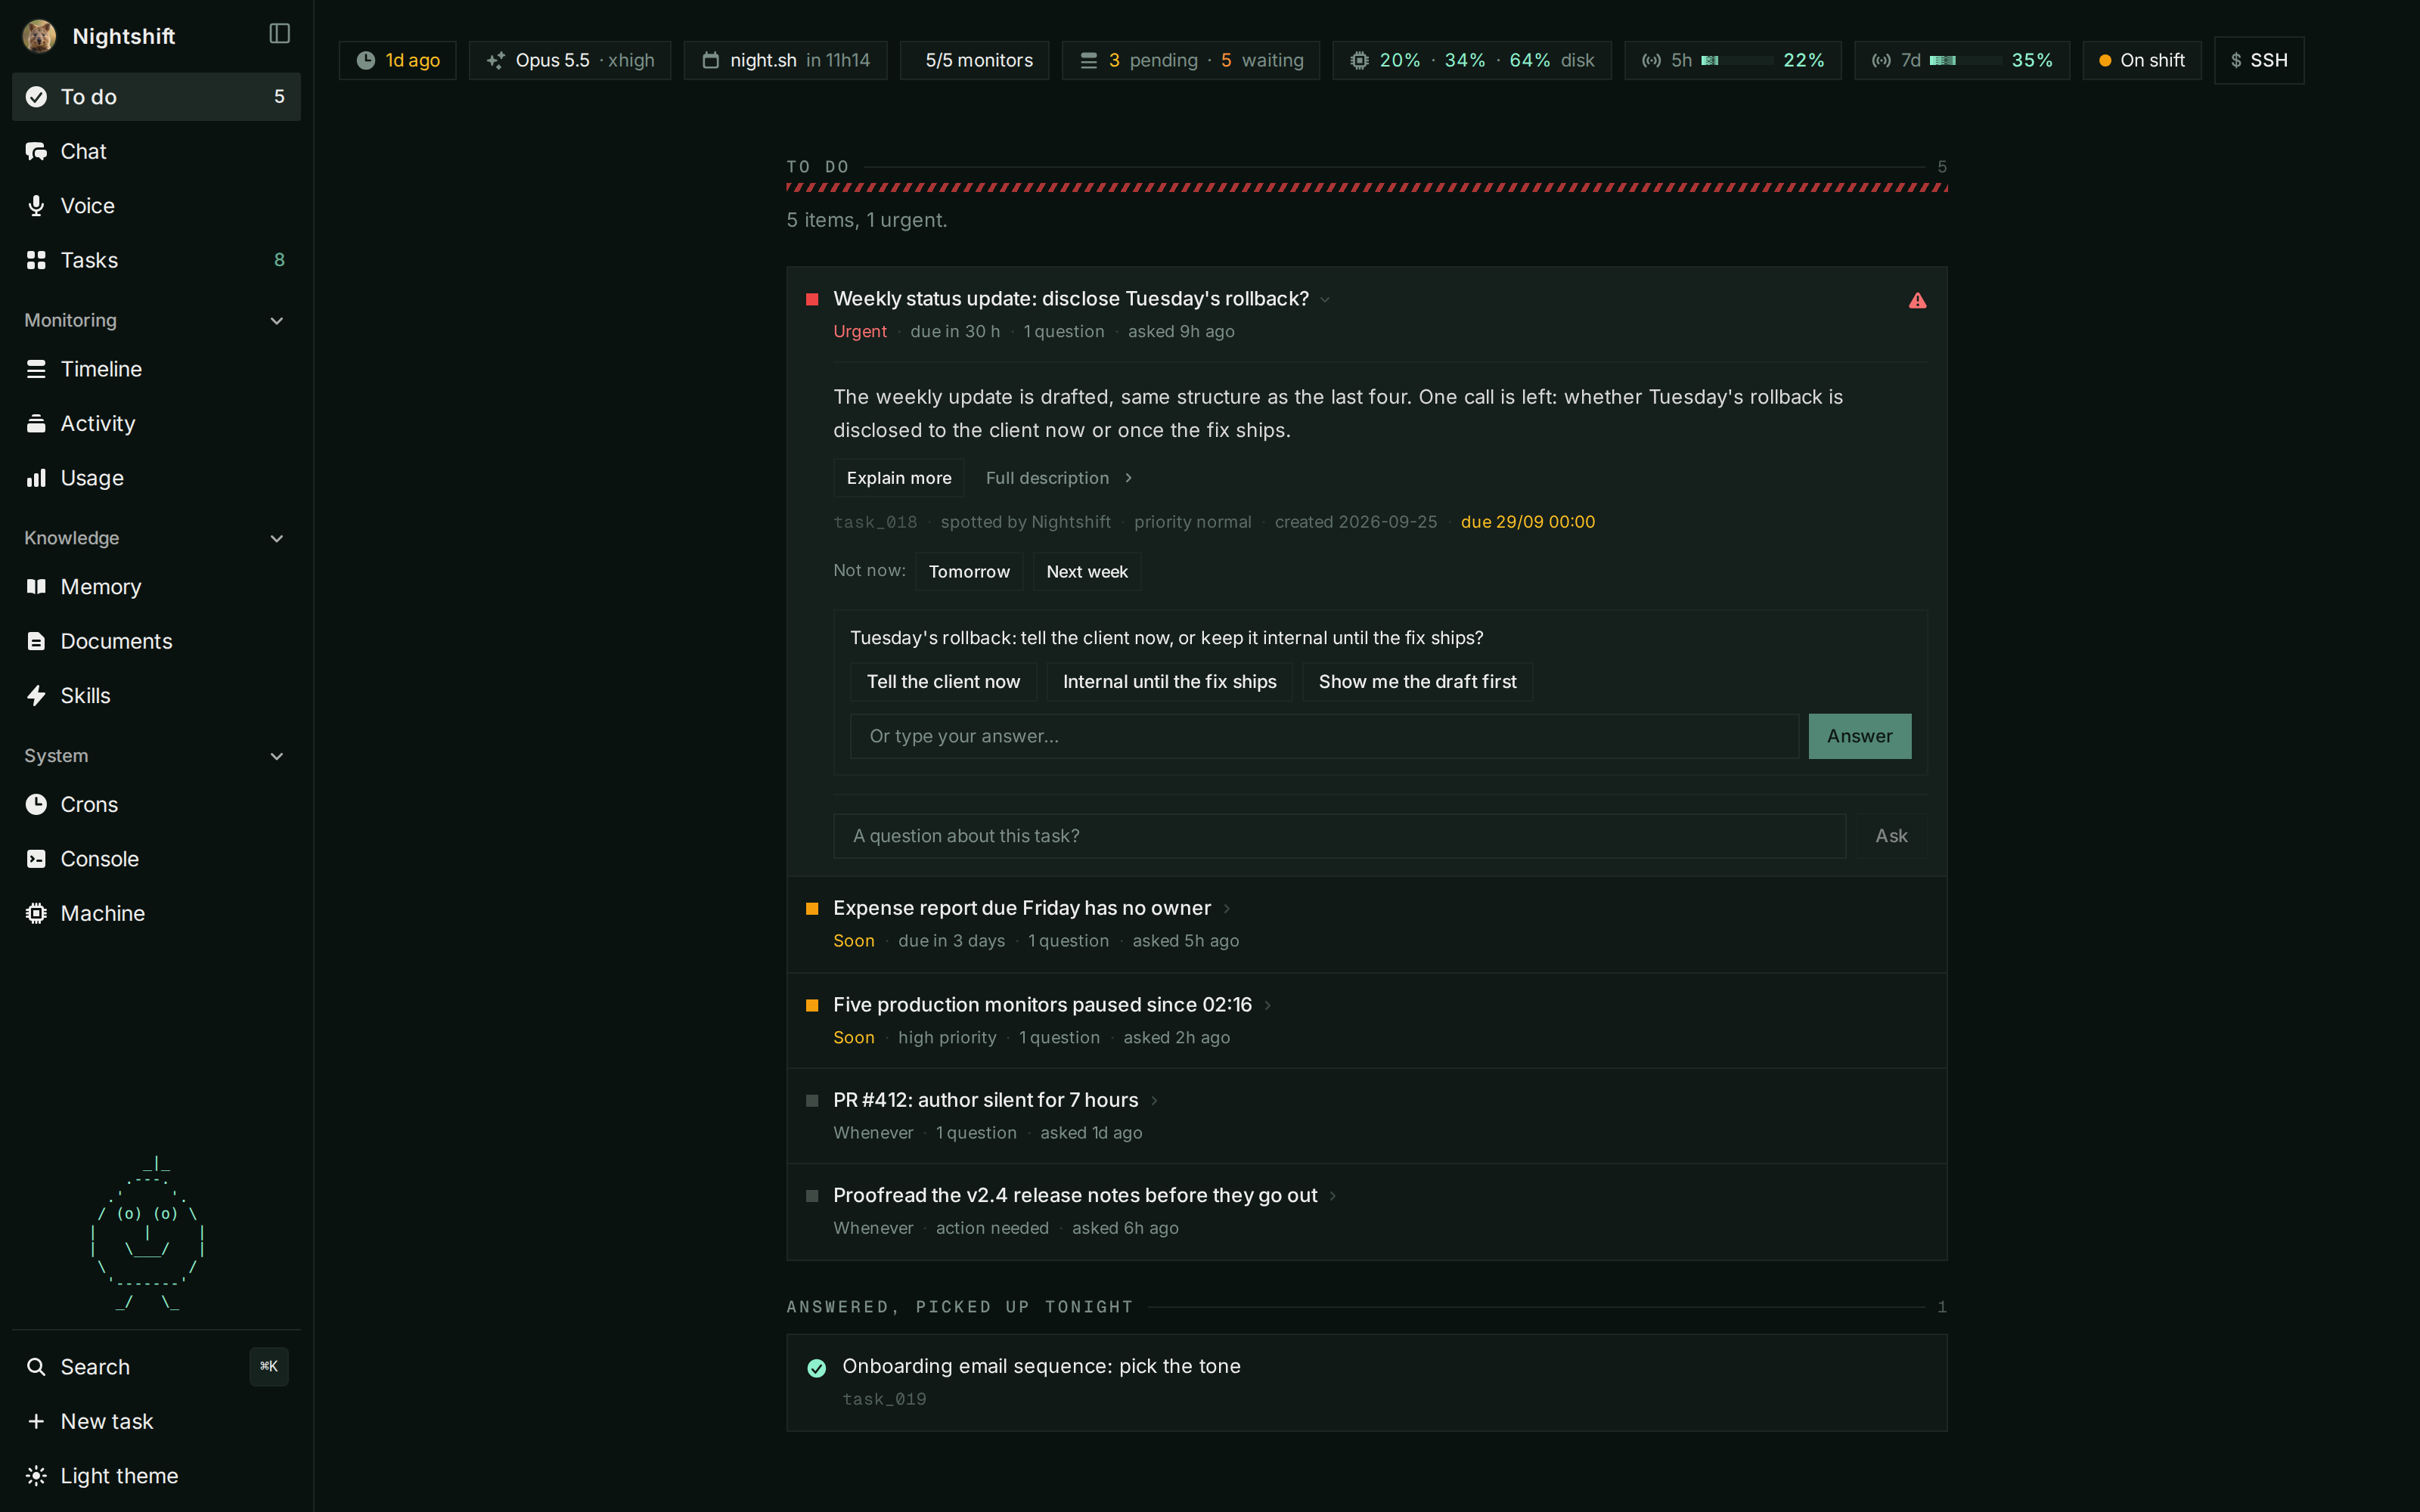Screen dimensions: 2420x1512
Task: Choose Tell the client now
Action: point(943,682)
